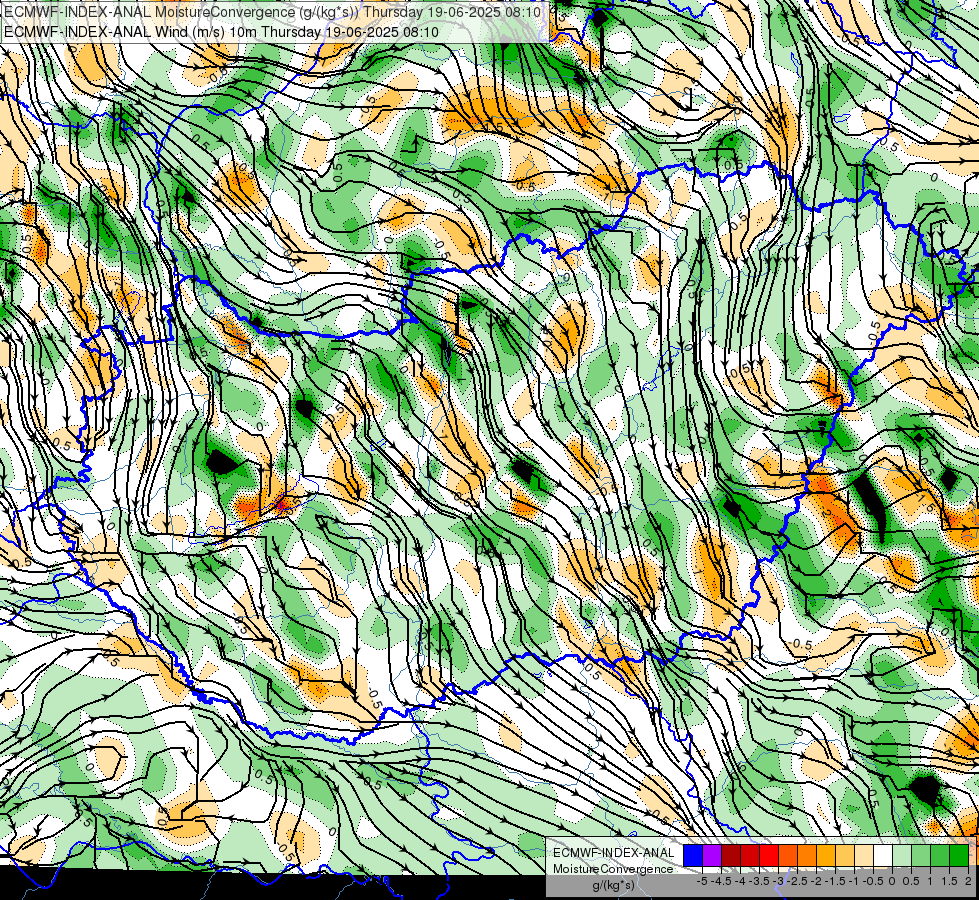
Task: Click the -2 legend scale value
Action: (816, 881)
